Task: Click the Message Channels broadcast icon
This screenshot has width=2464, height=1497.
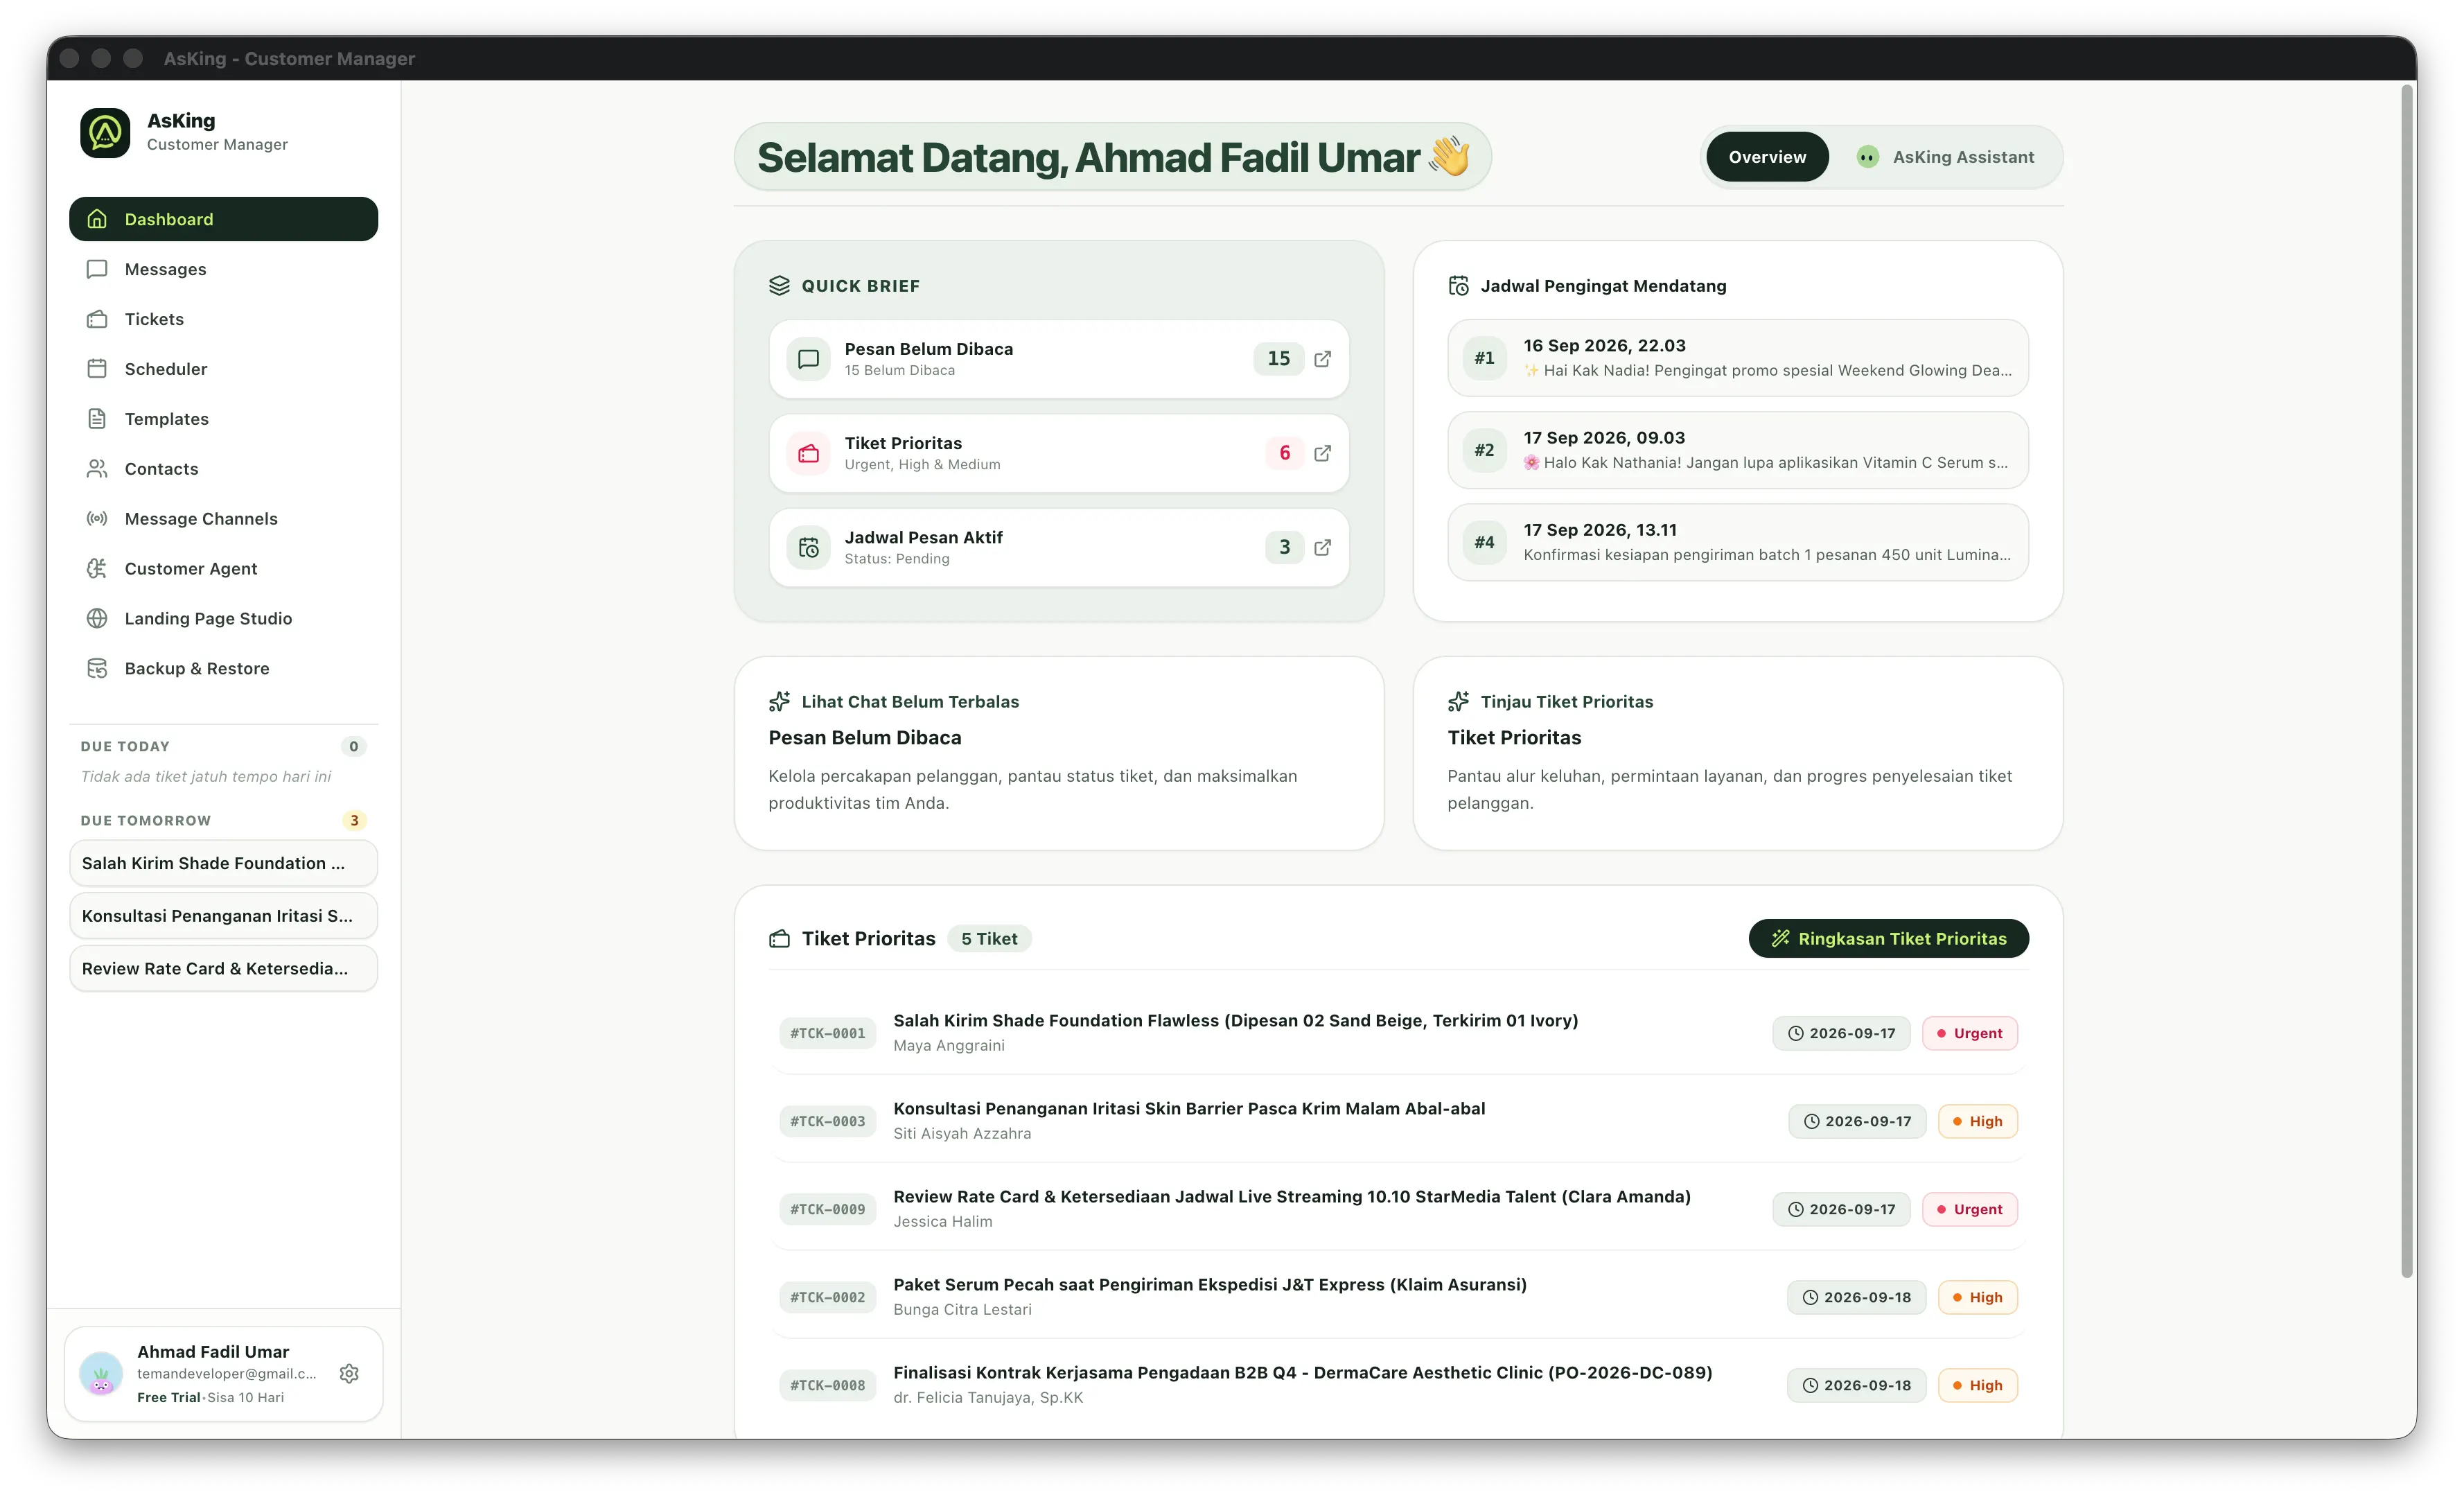Action: point(97,519)
